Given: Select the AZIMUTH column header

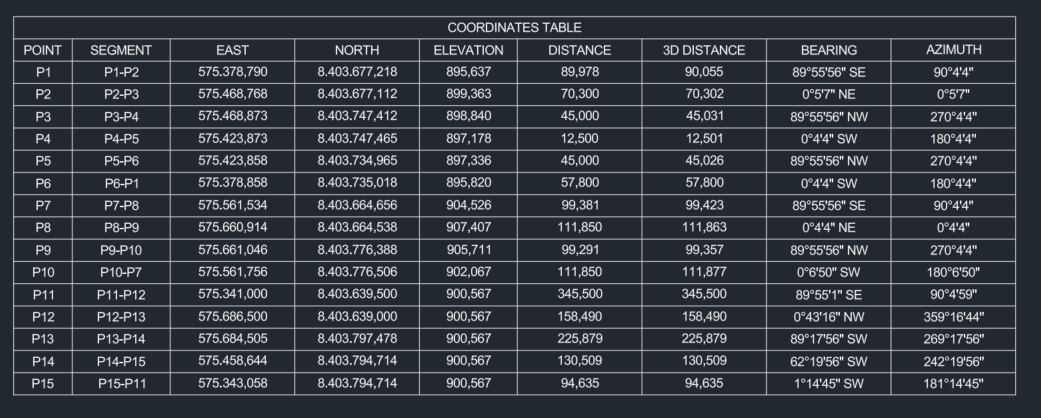Looking at the screenshot, I should point(953,49).
